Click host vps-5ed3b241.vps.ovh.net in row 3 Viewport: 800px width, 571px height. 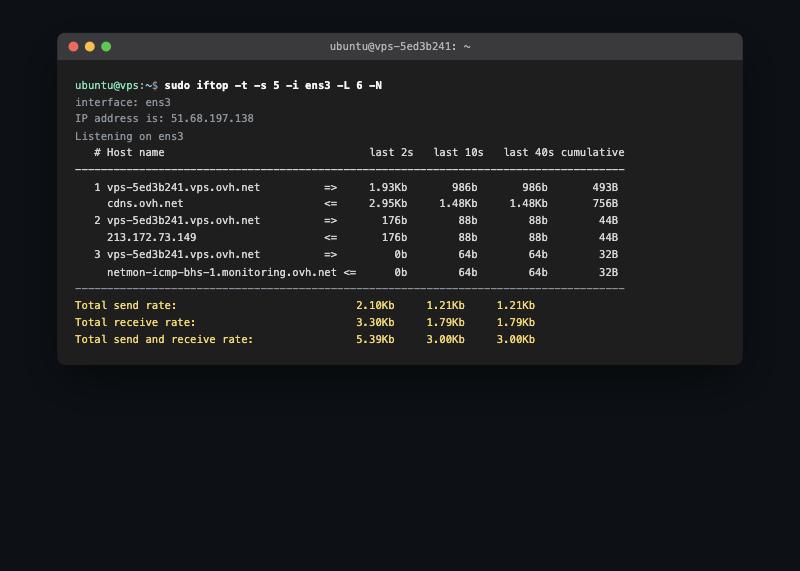[x=183, y=254]
